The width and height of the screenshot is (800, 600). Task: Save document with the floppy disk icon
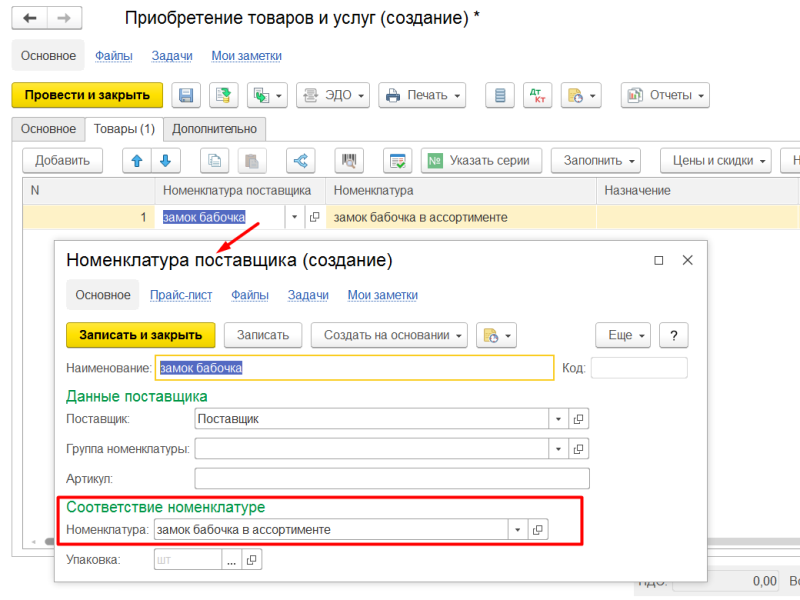tap(186, 95)
